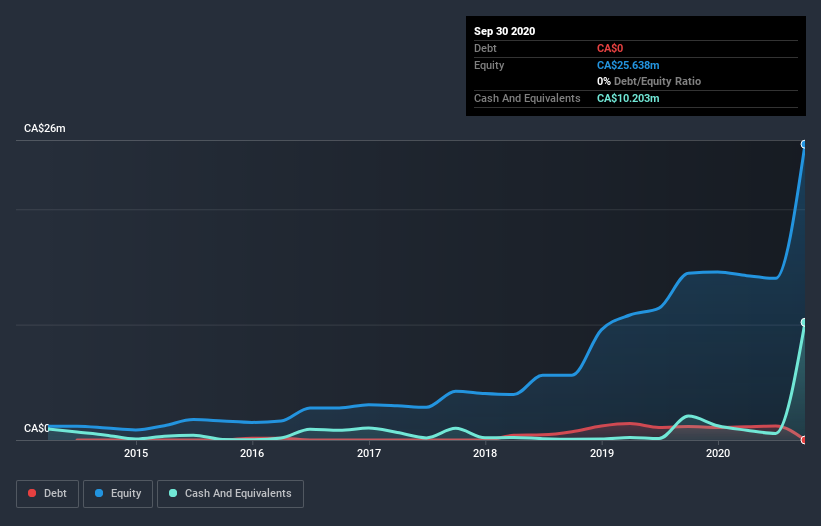Click the teal Cash And Equivalents legend dot

coord(173,493)
